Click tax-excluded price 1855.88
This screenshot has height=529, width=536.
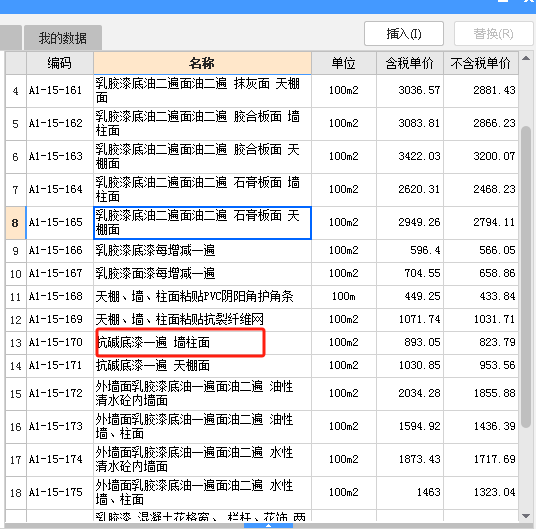tap(494, 394)
